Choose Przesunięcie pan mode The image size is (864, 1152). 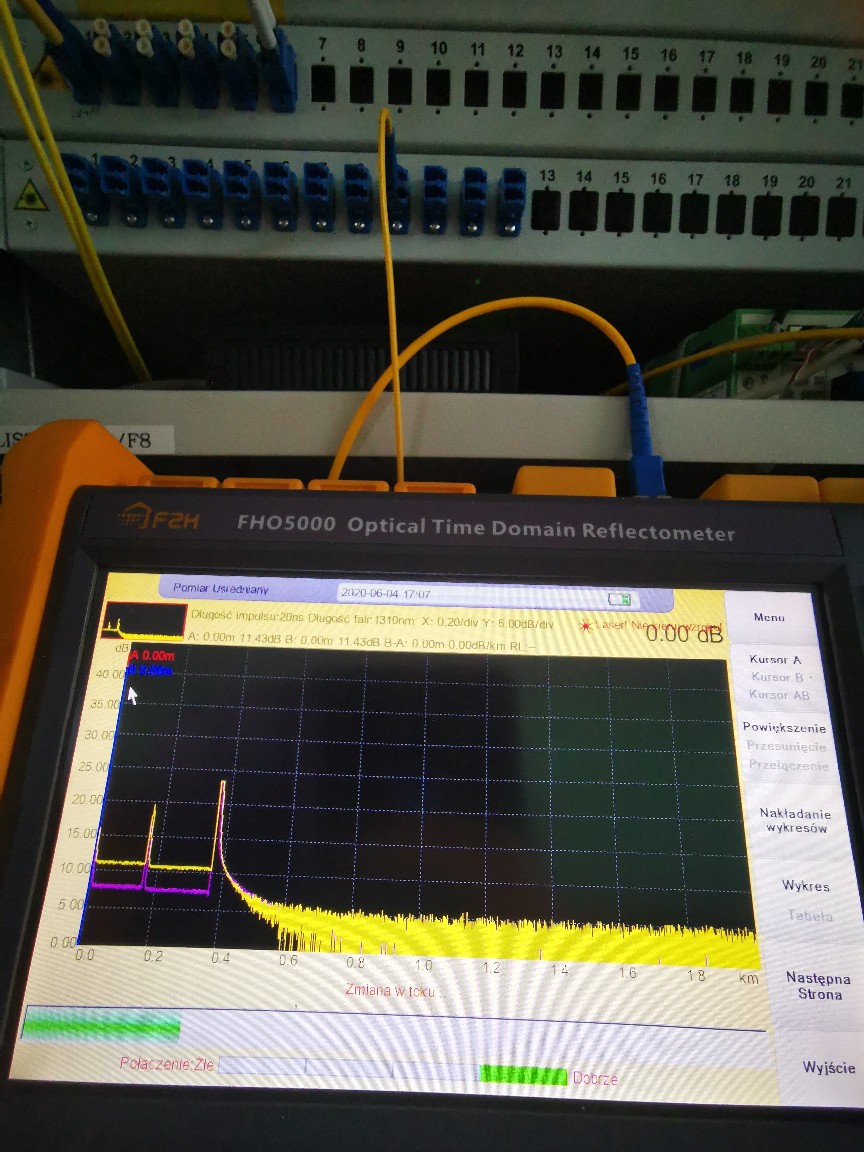786,746
